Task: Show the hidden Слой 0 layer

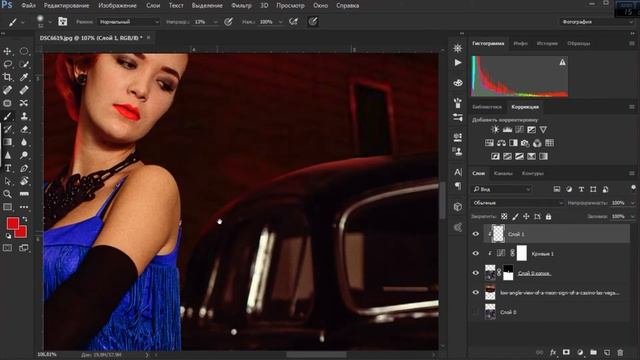Action: (x=476, y=312)
